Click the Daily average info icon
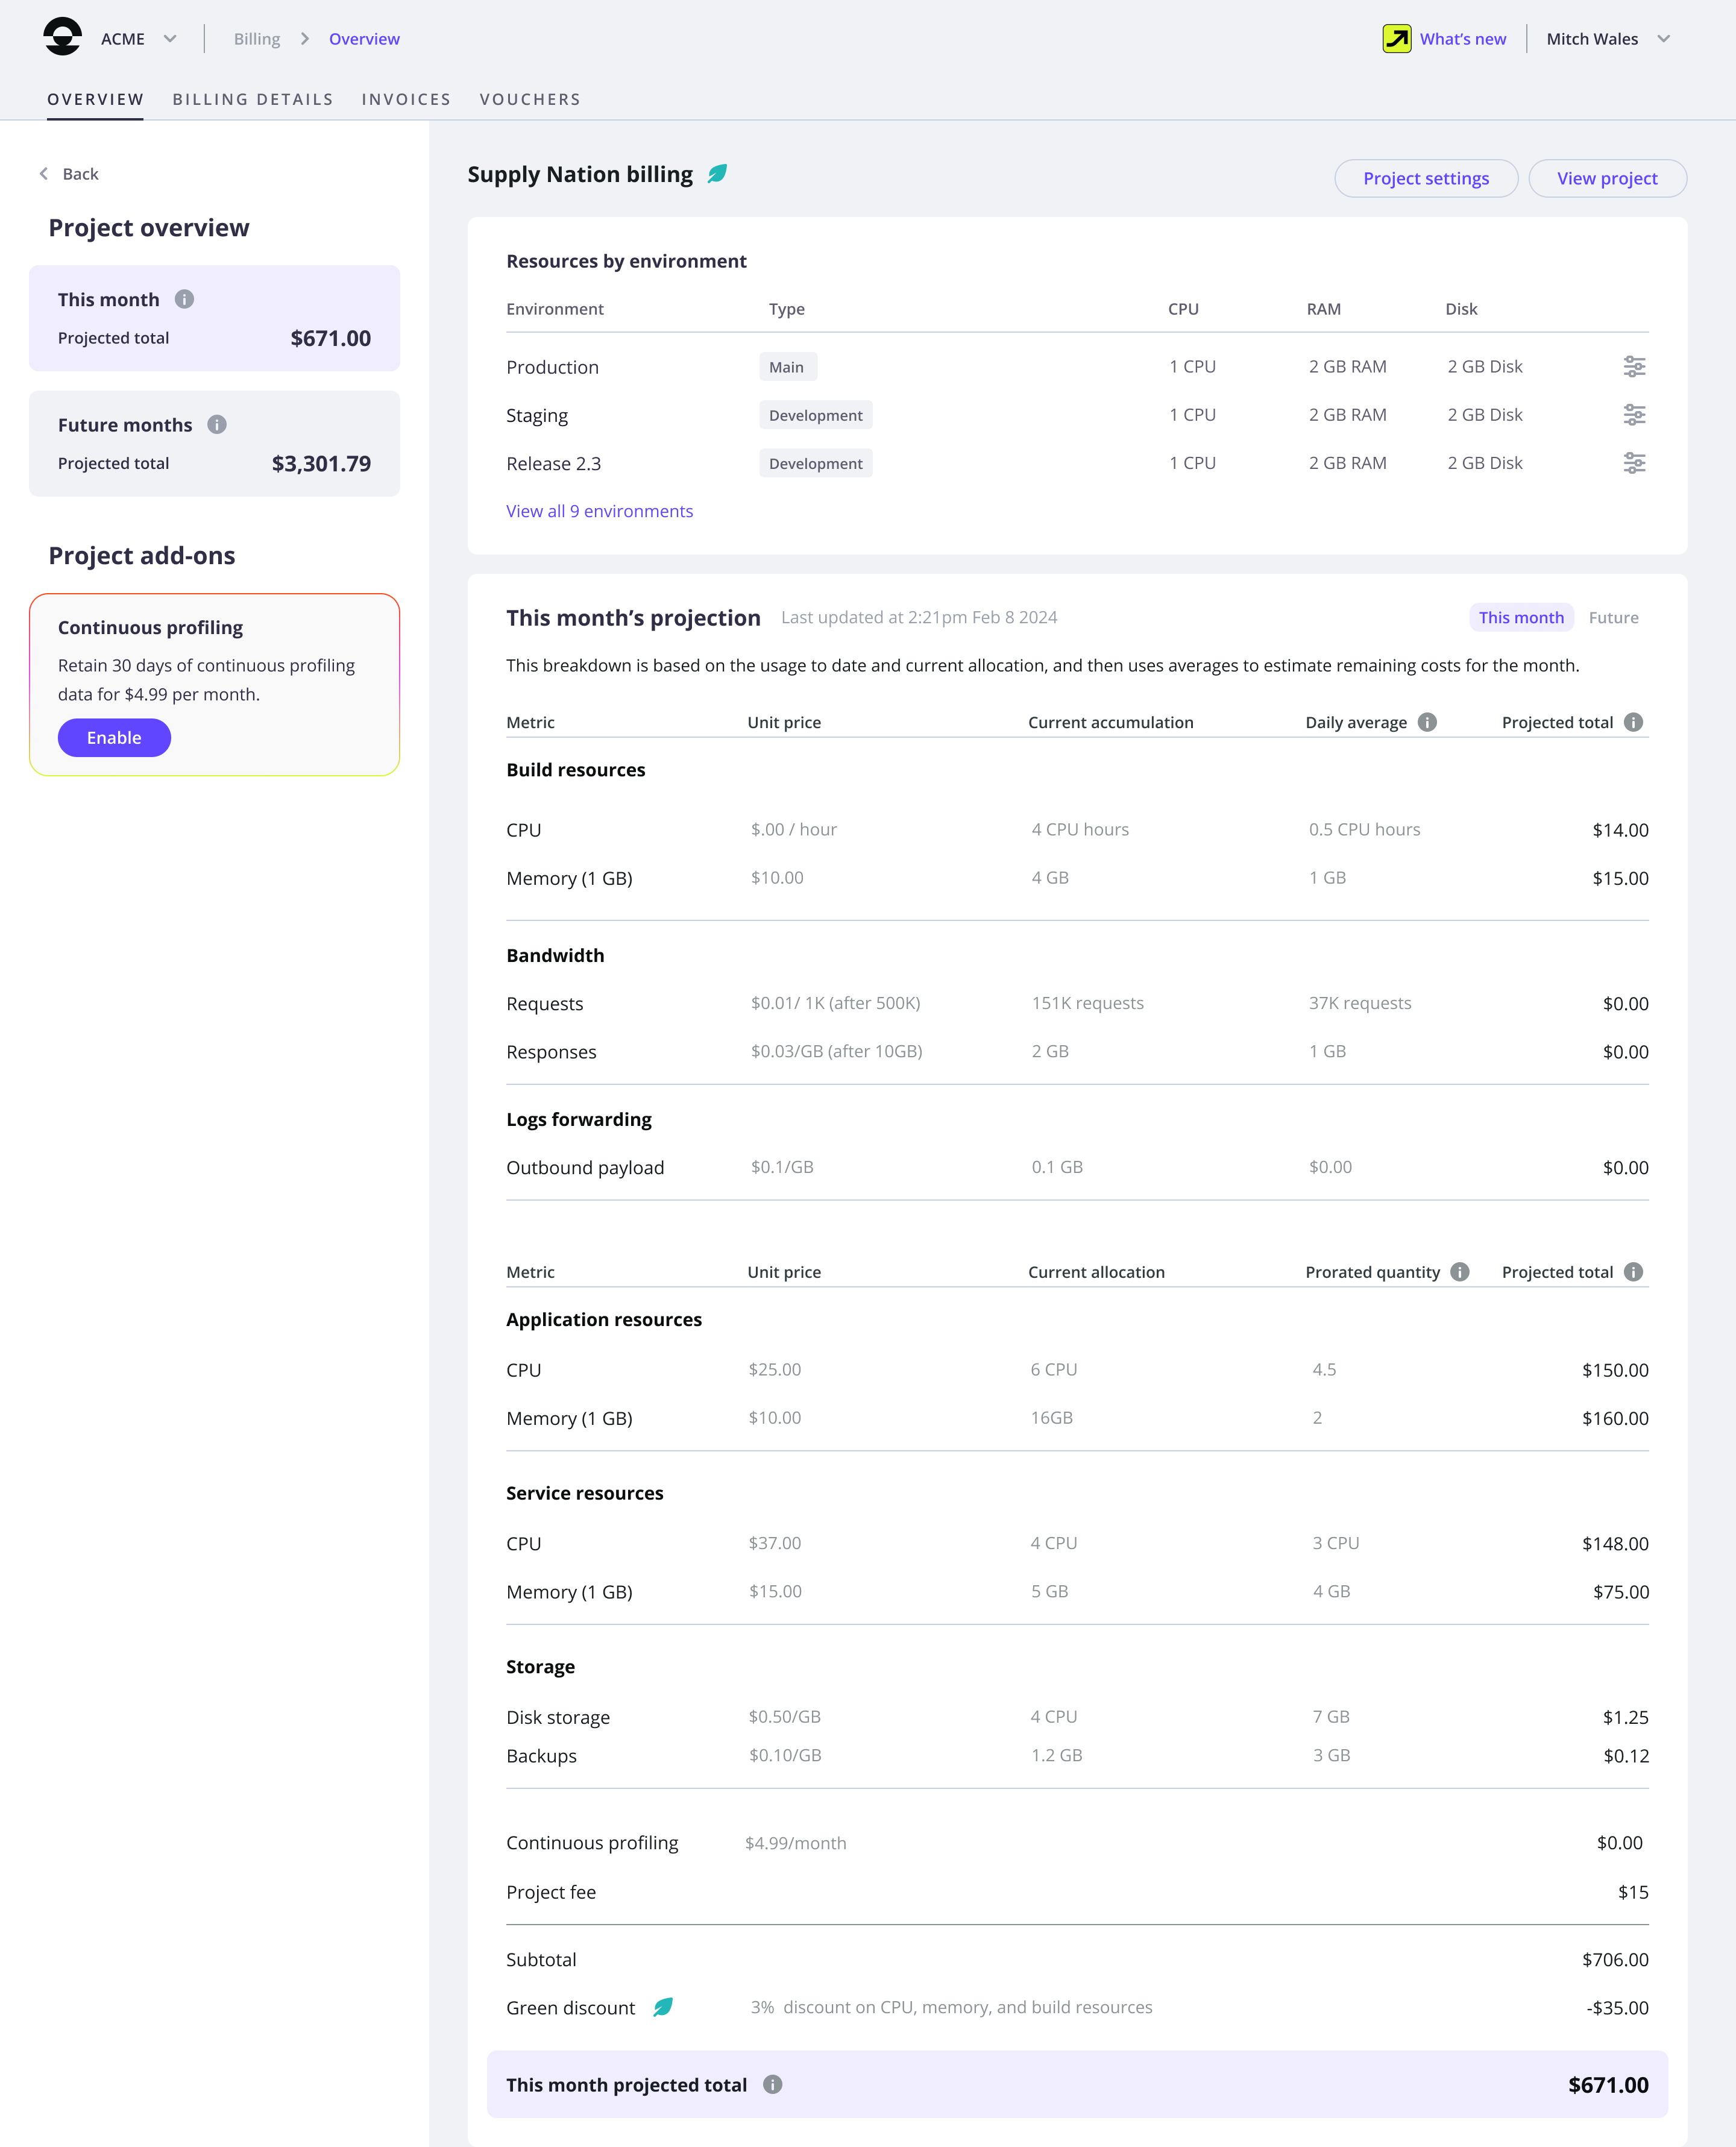 point(1427,722)
